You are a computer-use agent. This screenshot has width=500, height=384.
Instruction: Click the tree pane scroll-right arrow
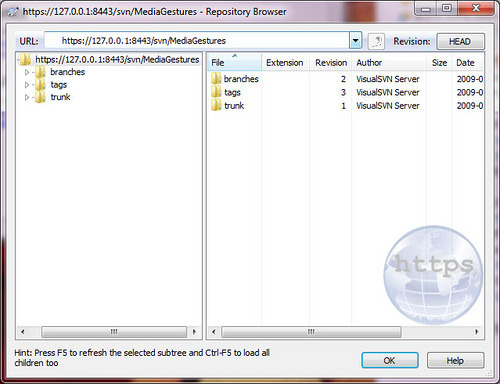click(194, 332)
